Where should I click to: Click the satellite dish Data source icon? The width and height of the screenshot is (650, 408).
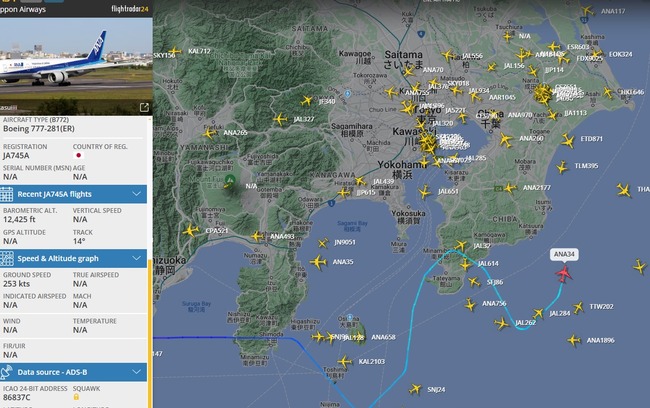point(6,372)
